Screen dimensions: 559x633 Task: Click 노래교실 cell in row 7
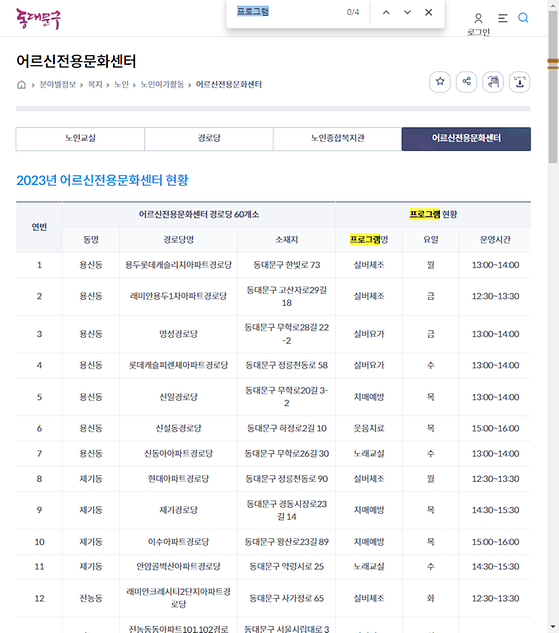click(369, 454)
